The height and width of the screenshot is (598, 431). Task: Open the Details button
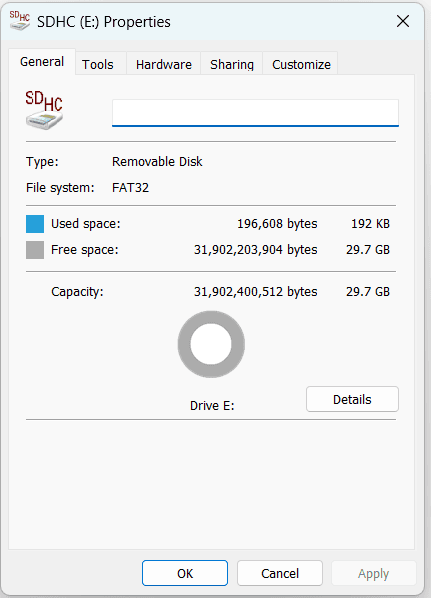352,399
